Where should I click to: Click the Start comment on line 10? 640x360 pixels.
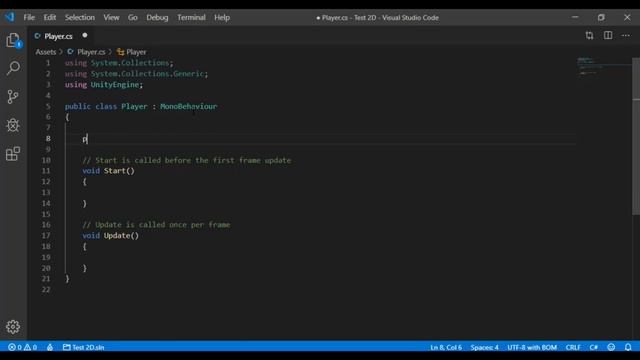[187, 160]
